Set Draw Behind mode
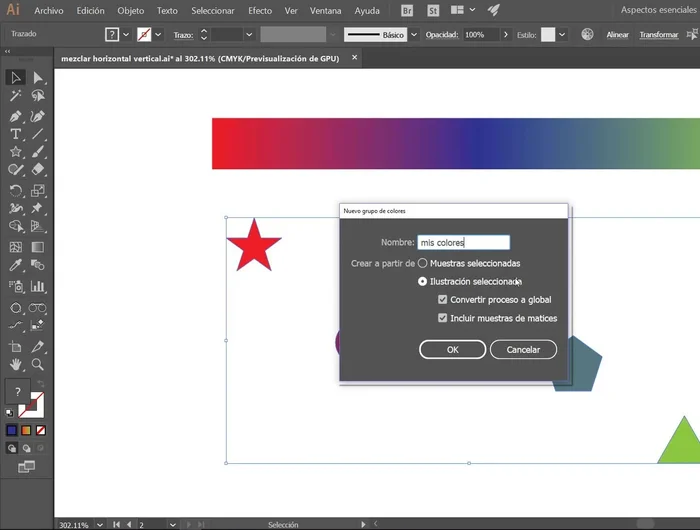The height and width of the screenshot is (530, 700). coord(26,448)
